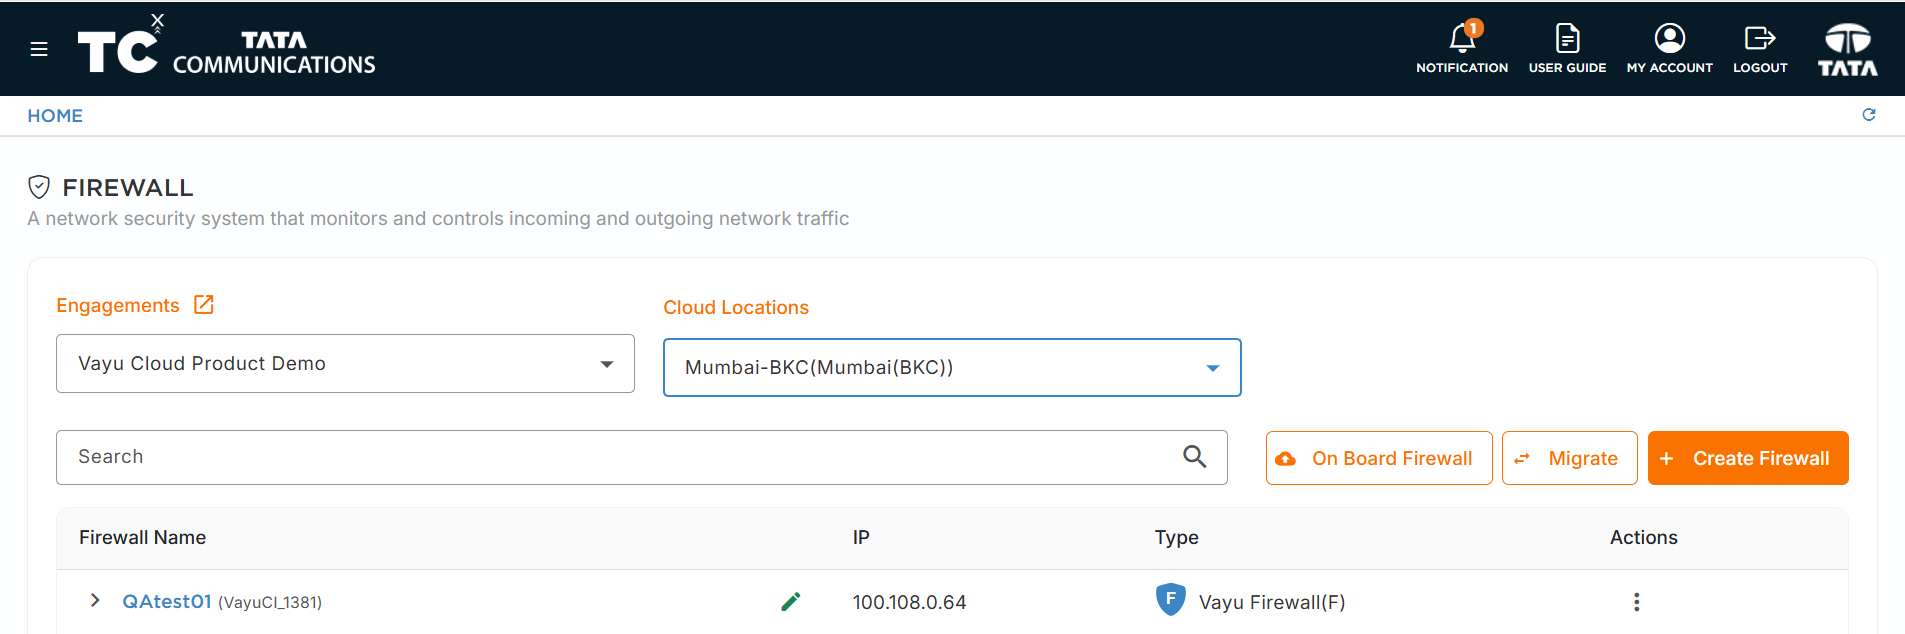Click the Cloud Locations label
Screen dimensions: 1905x634
(x=736, y=308)
